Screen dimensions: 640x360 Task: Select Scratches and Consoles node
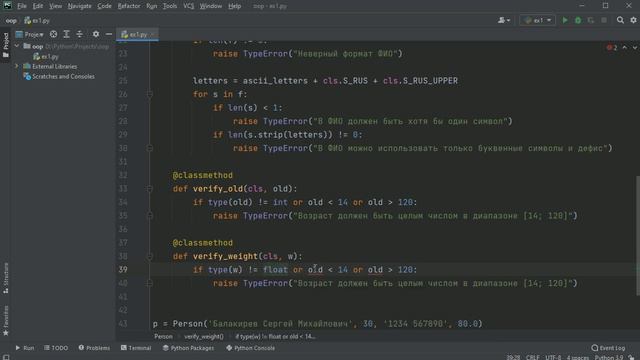[x=59, y=76]
